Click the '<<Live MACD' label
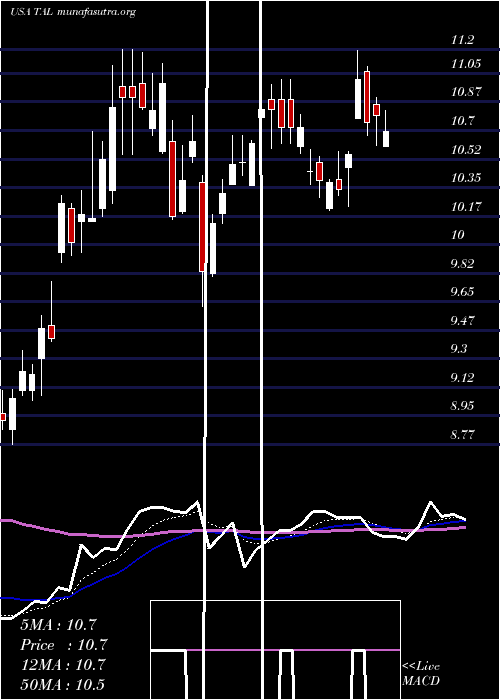Image resolution: width=500 pixels, height=700 pixels. click(x=421, y=674)
